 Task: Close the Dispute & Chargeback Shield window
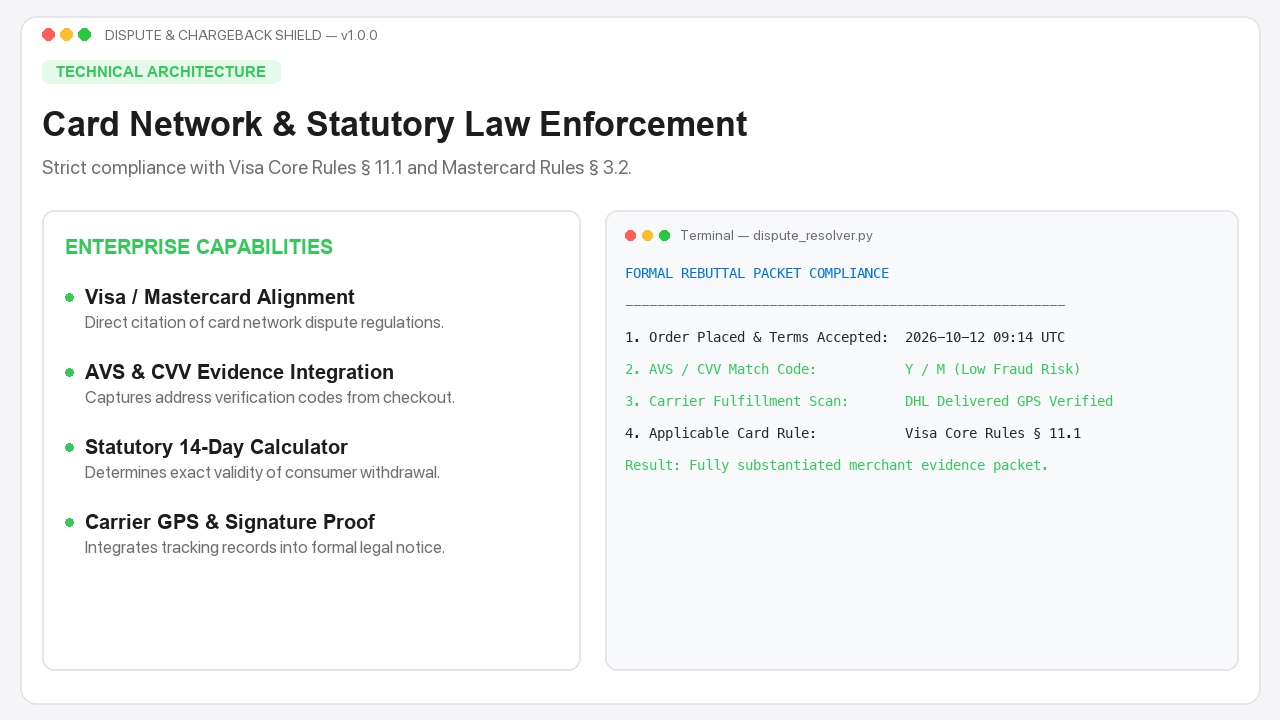click(48, 35)
